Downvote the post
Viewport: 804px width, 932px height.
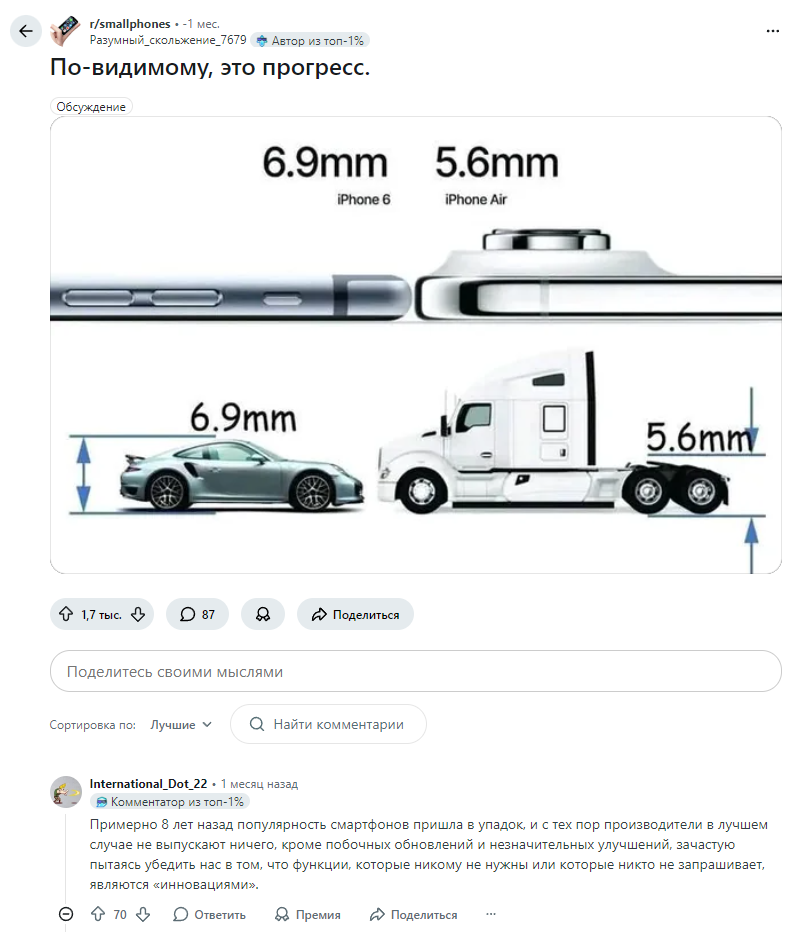pos(138,615)
